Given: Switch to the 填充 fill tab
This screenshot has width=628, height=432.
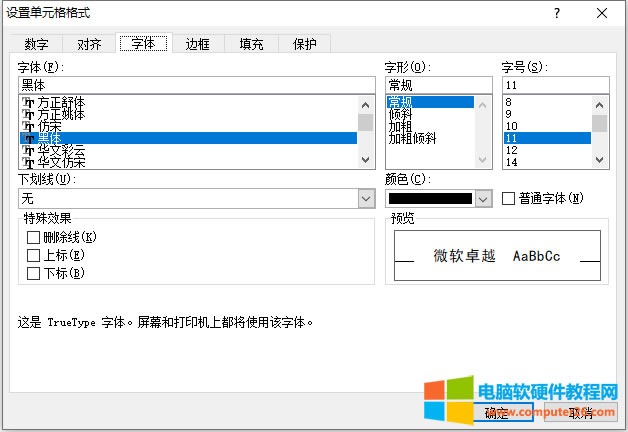Looking at the screenshot, I should point(251,44).
